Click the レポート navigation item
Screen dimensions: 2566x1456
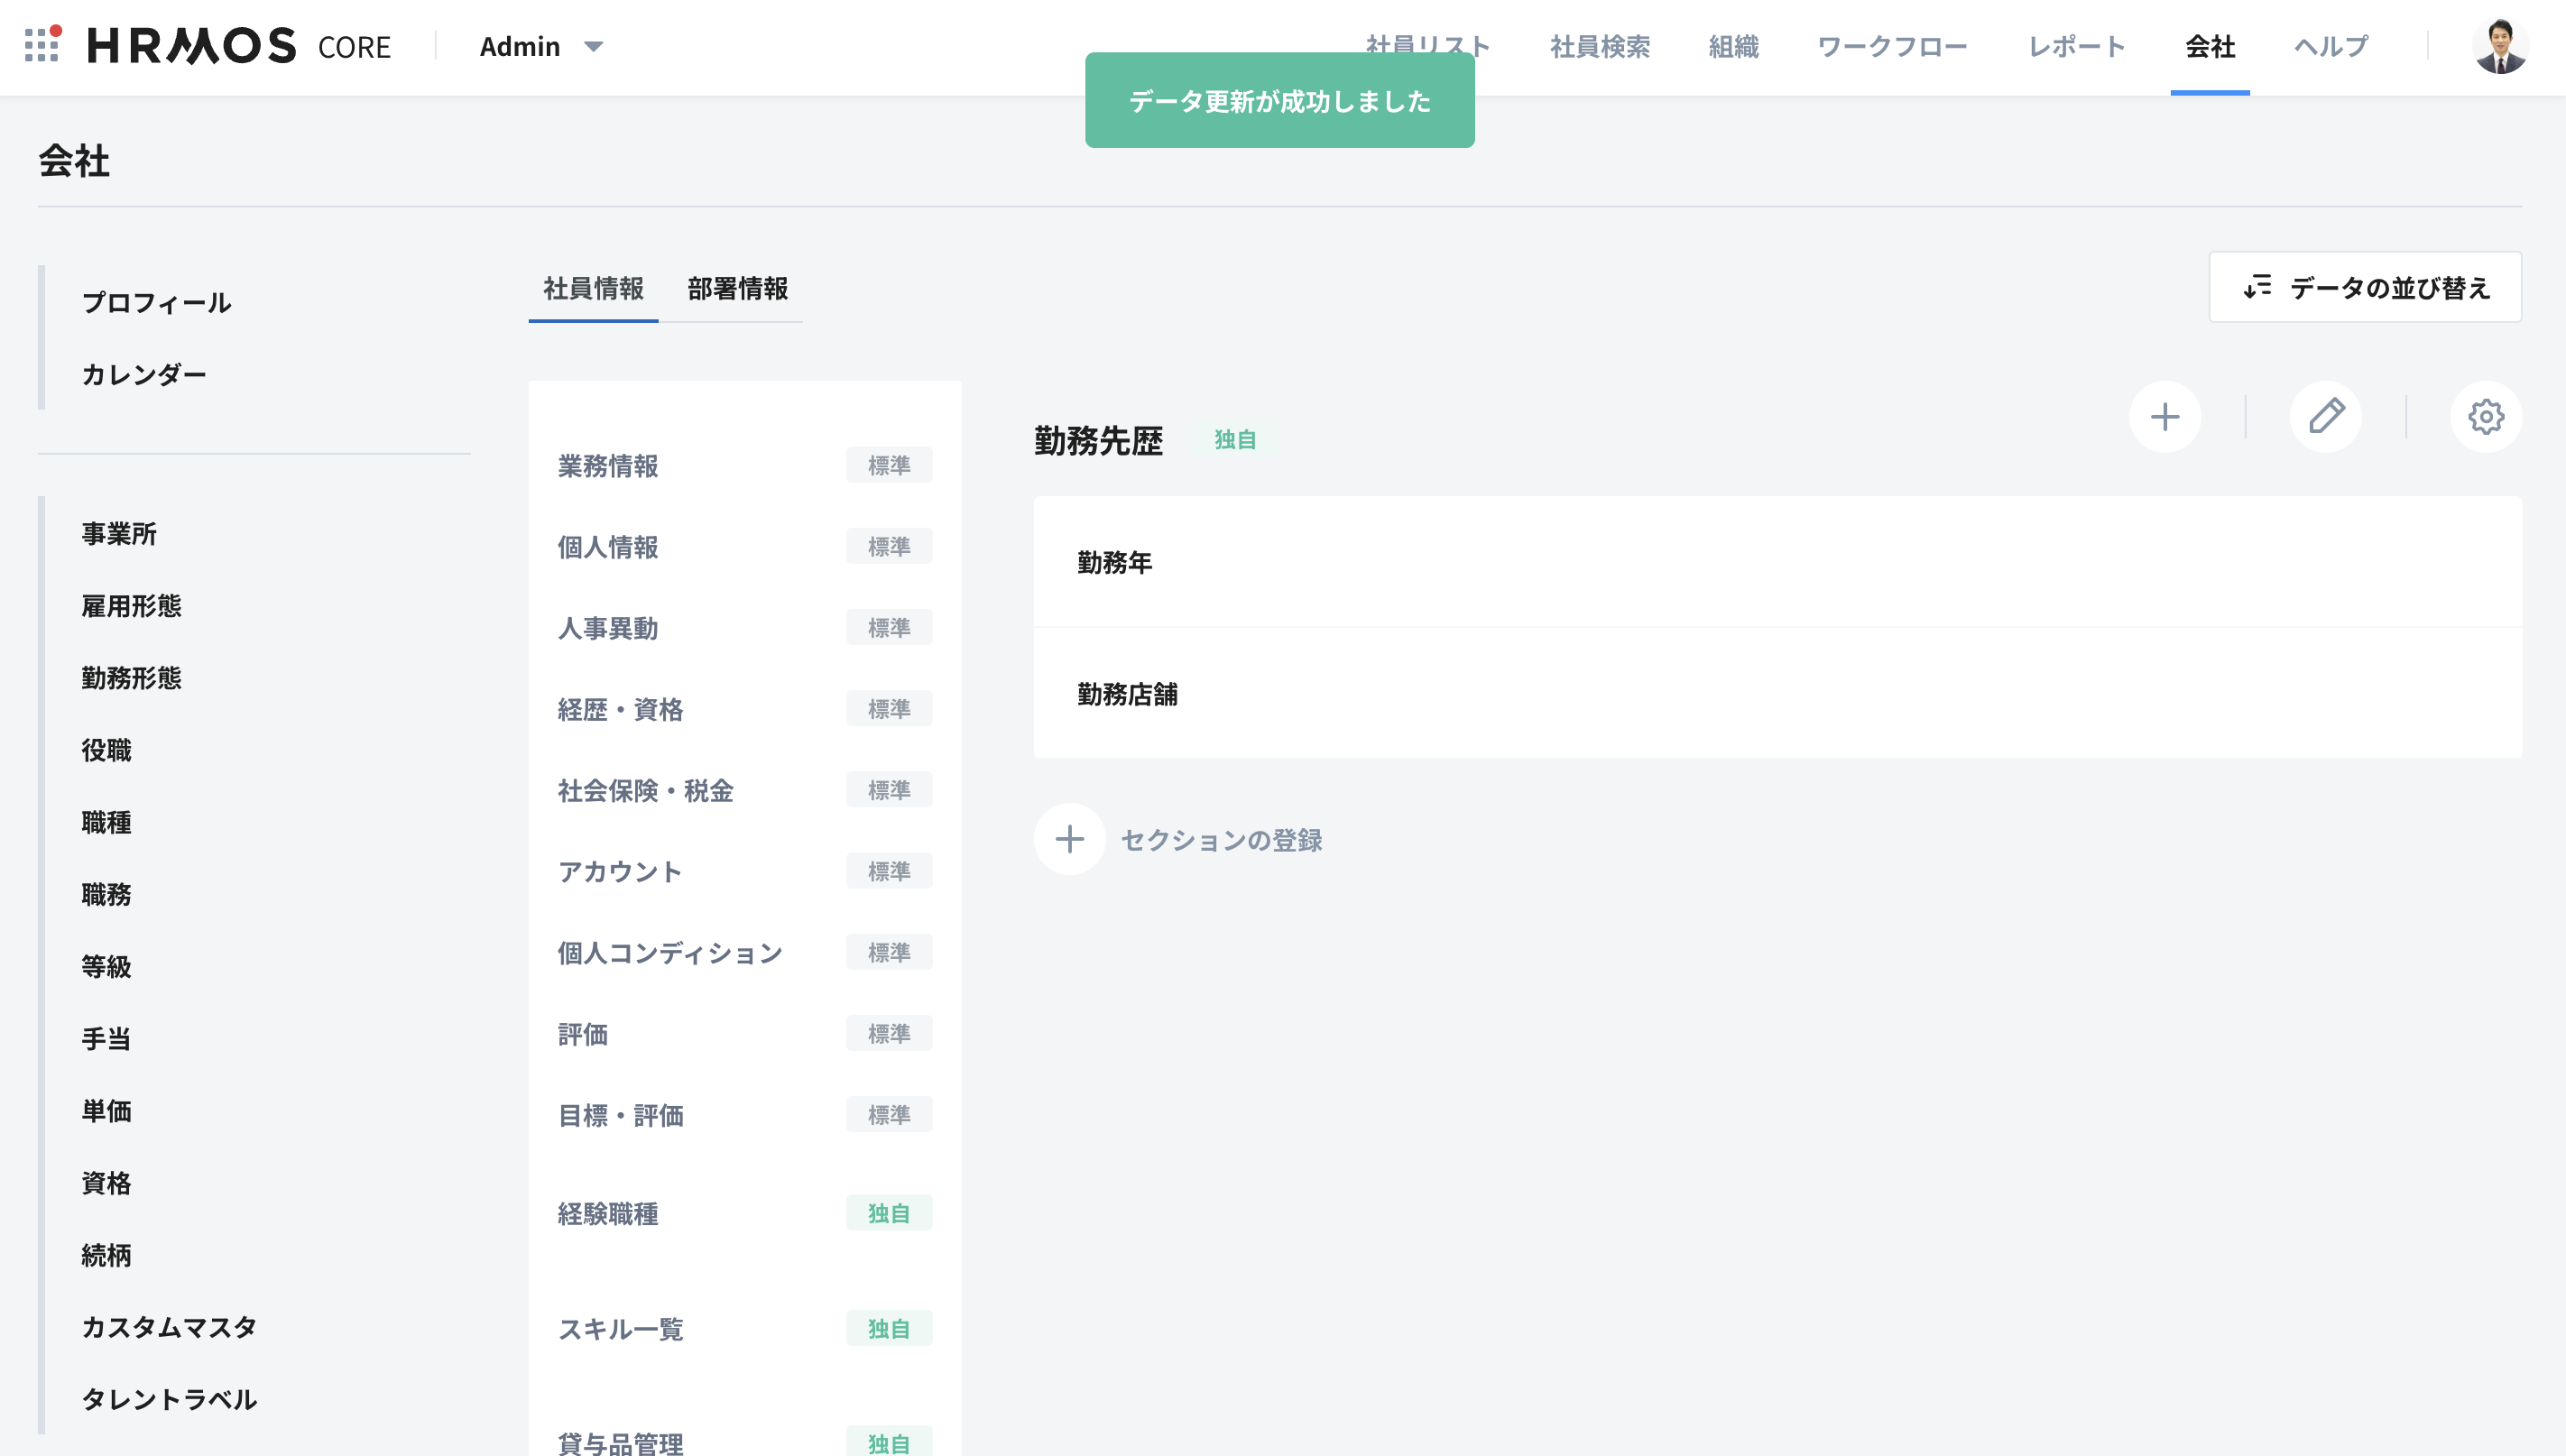[2076, 46]
